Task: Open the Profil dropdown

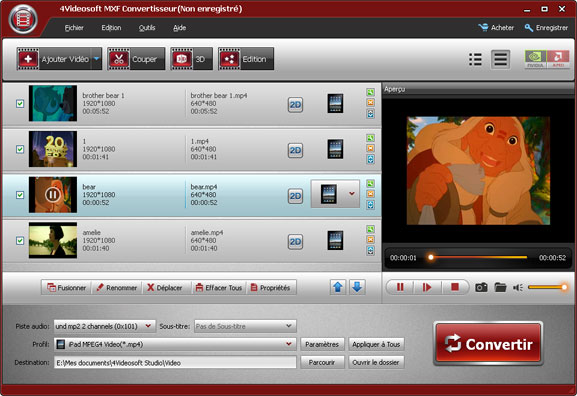Action: [x=175, y=344]
